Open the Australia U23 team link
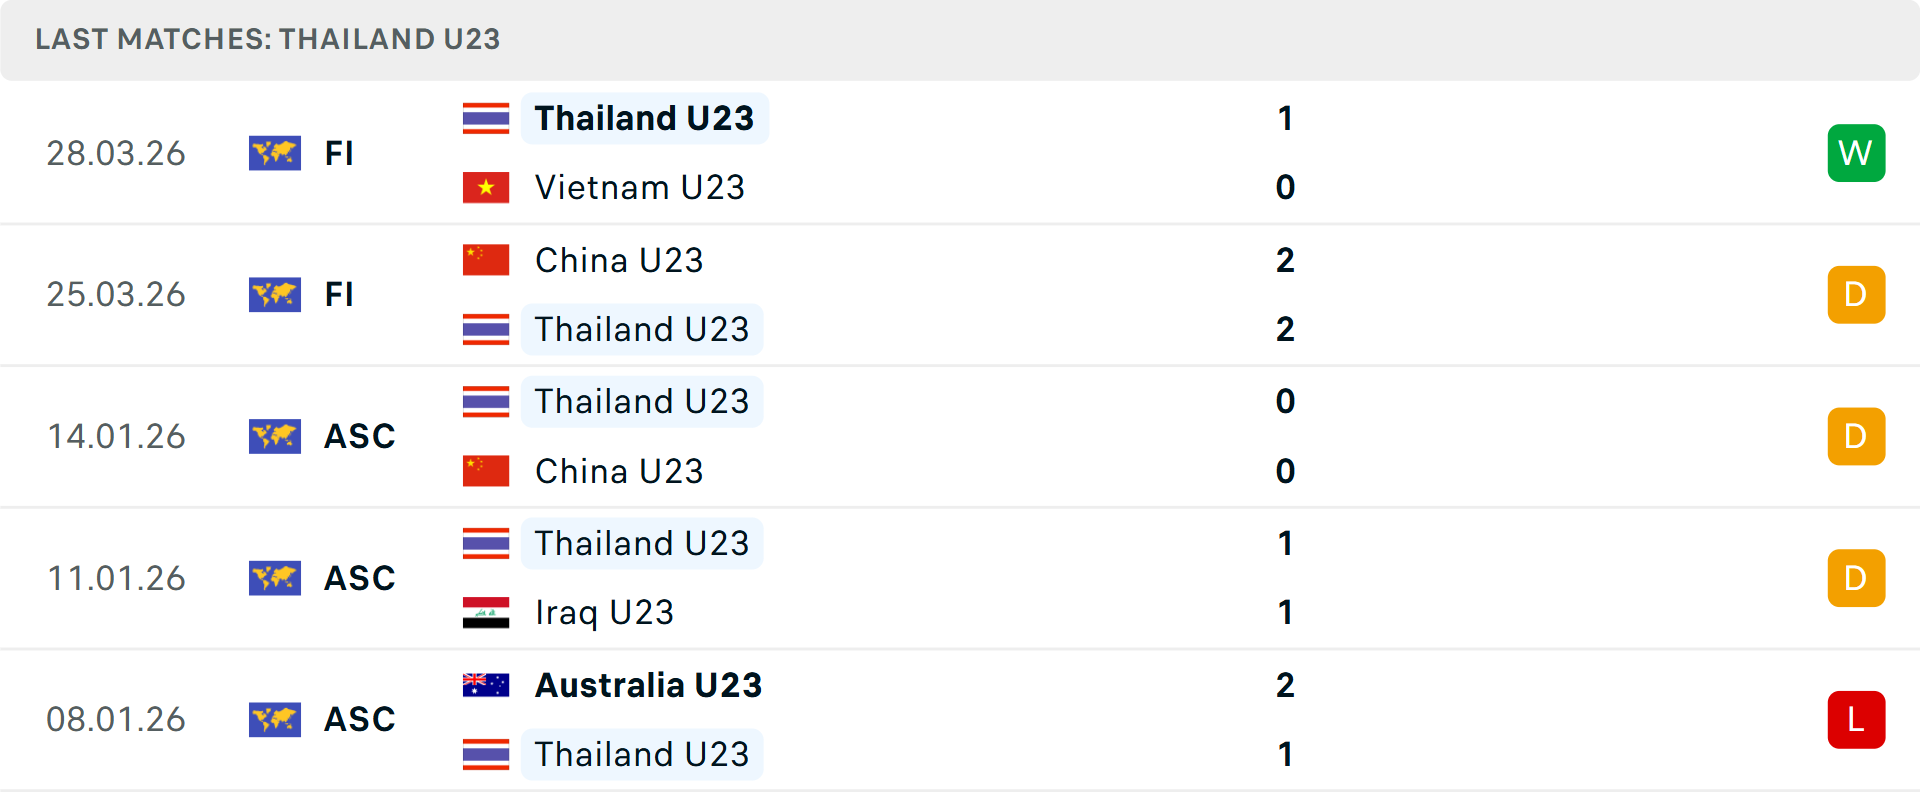Screen dimensions: 1920x792 [647, 685]
